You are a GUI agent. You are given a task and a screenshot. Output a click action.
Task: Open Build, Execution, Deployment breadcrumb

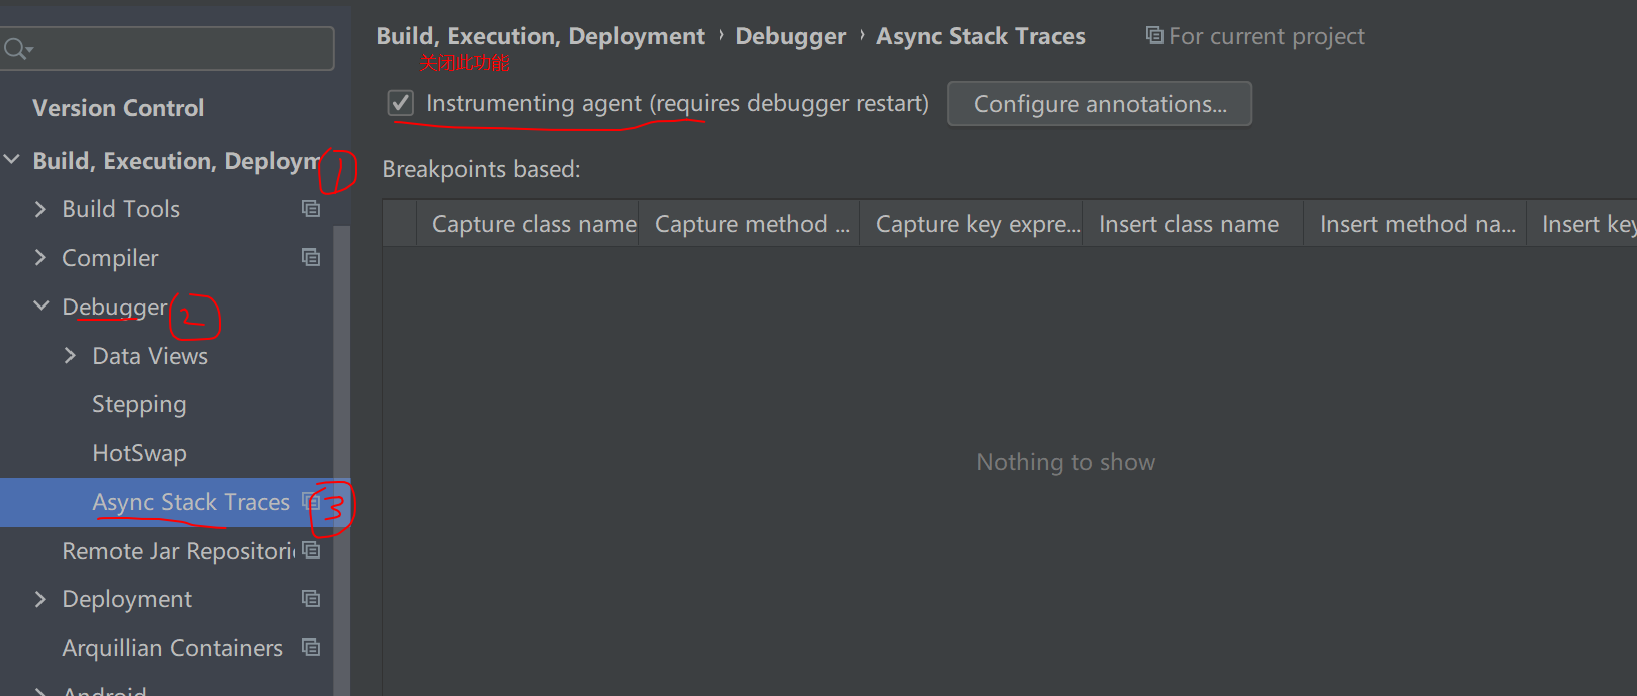coord(540,35)
